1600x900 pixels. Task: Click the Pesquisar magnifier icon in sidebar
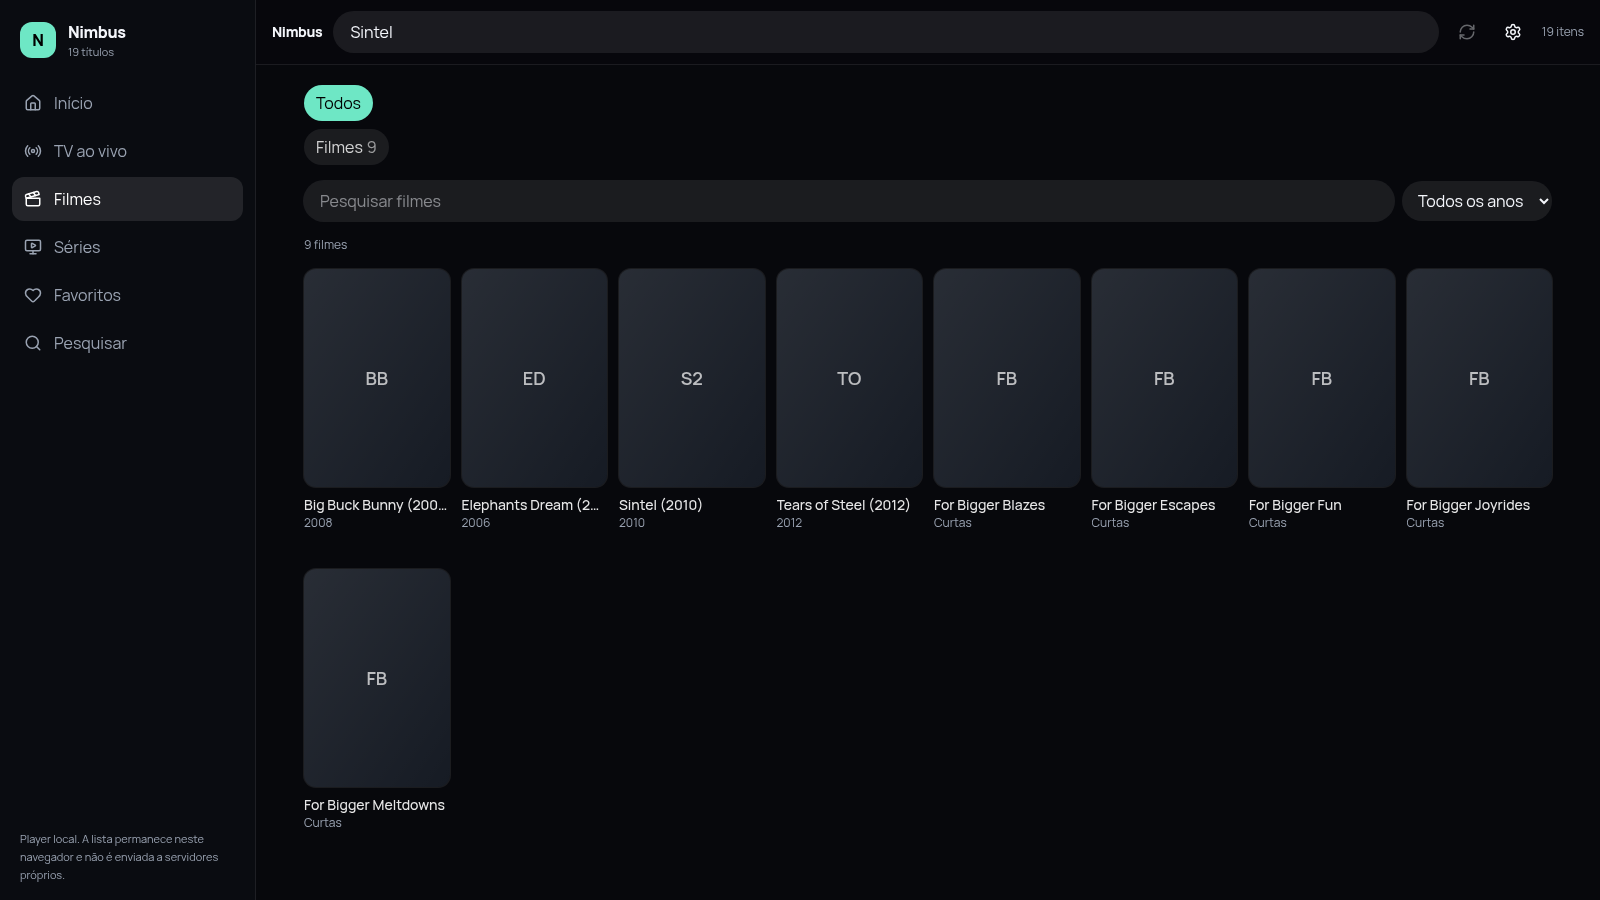coord(33,343)
